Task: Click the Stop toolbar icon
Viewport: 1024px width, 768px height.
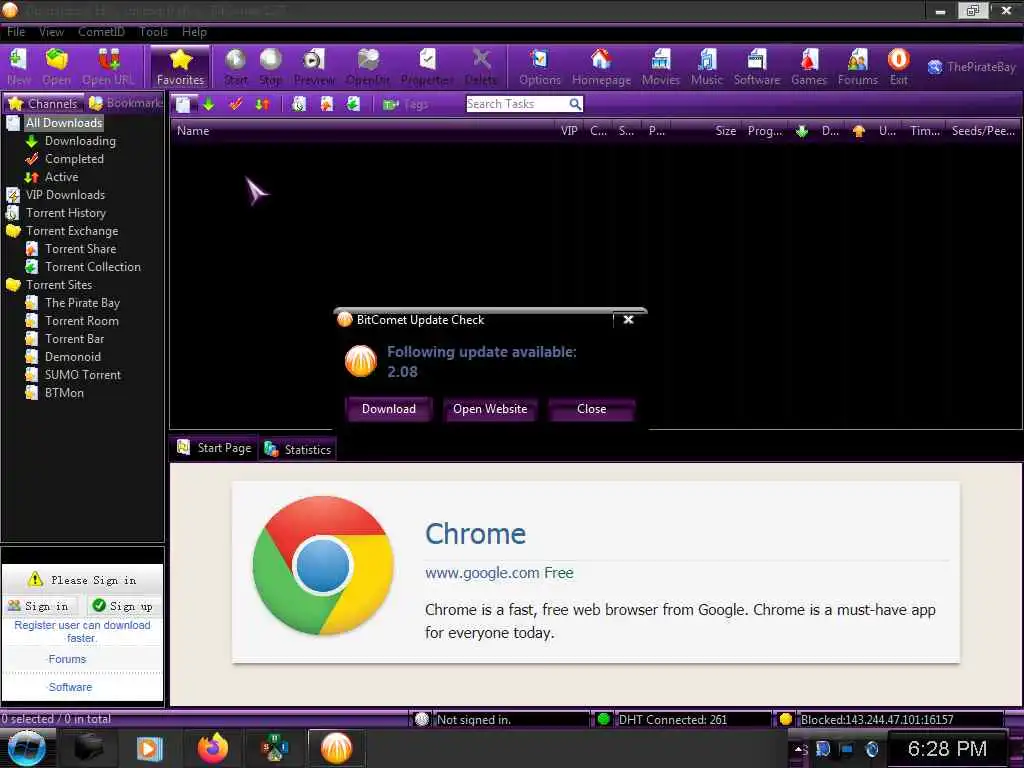Action: 270,67
